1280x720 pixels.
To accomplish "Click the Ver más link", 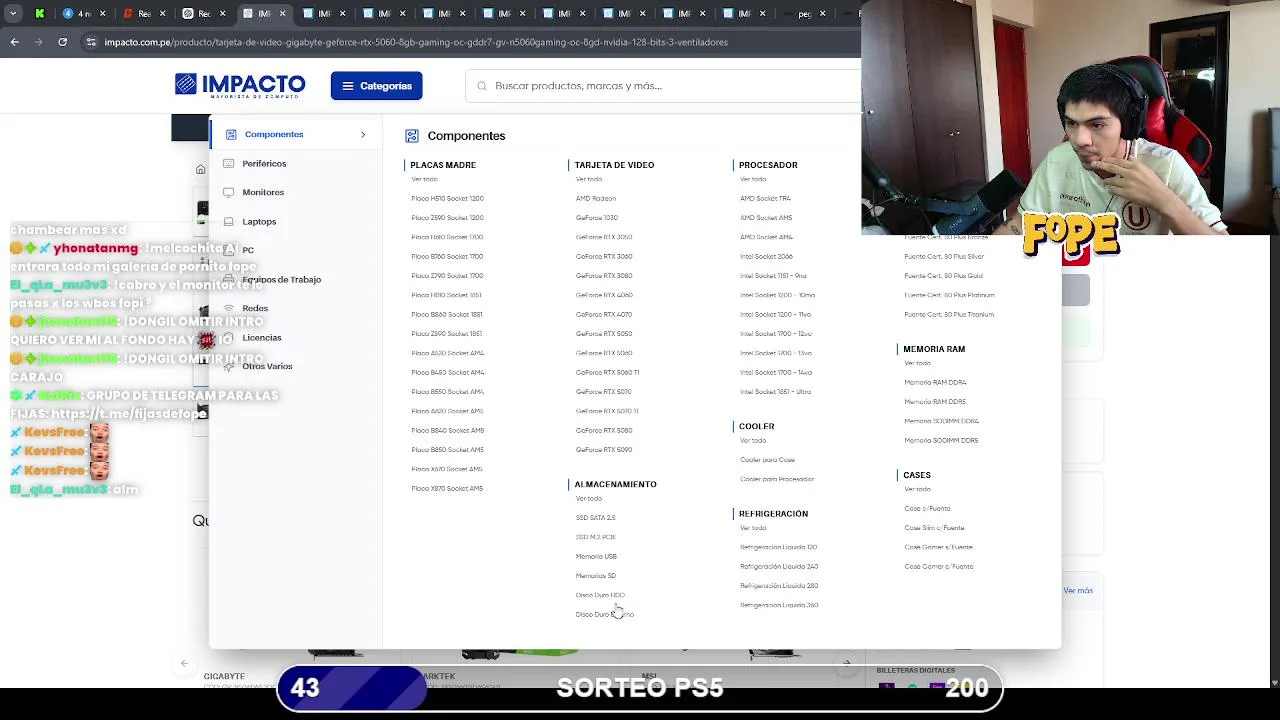I will tap(1078, 590).
